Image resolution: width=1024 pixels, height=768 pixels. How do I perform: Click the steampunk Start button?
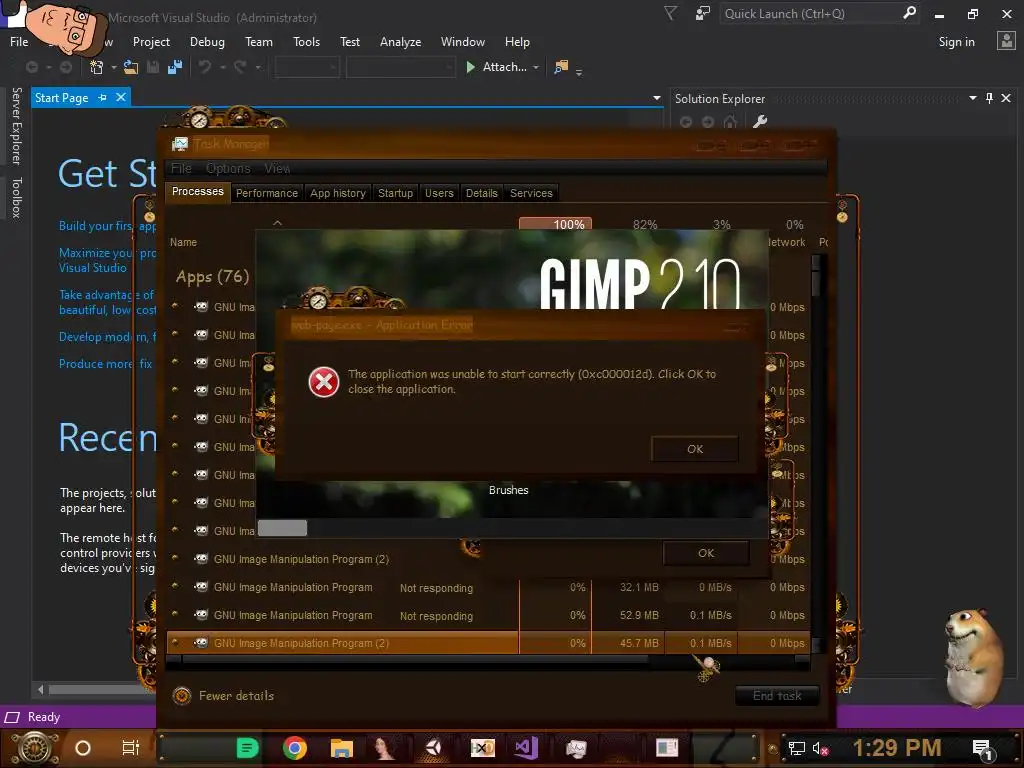35,748
